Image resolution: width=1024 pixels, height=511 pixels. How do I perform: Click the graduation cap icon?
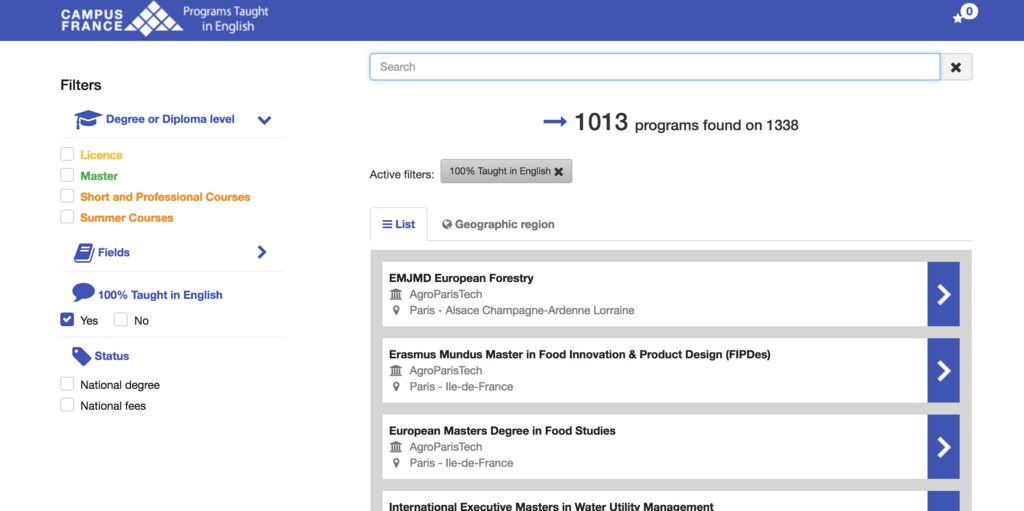[x=88, y=120]
